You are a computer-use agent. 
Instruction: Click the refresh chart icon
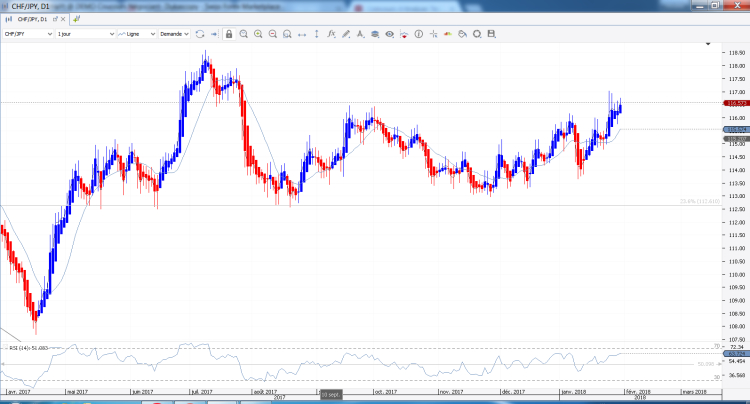pyautogui.click(x=200, y=34)
